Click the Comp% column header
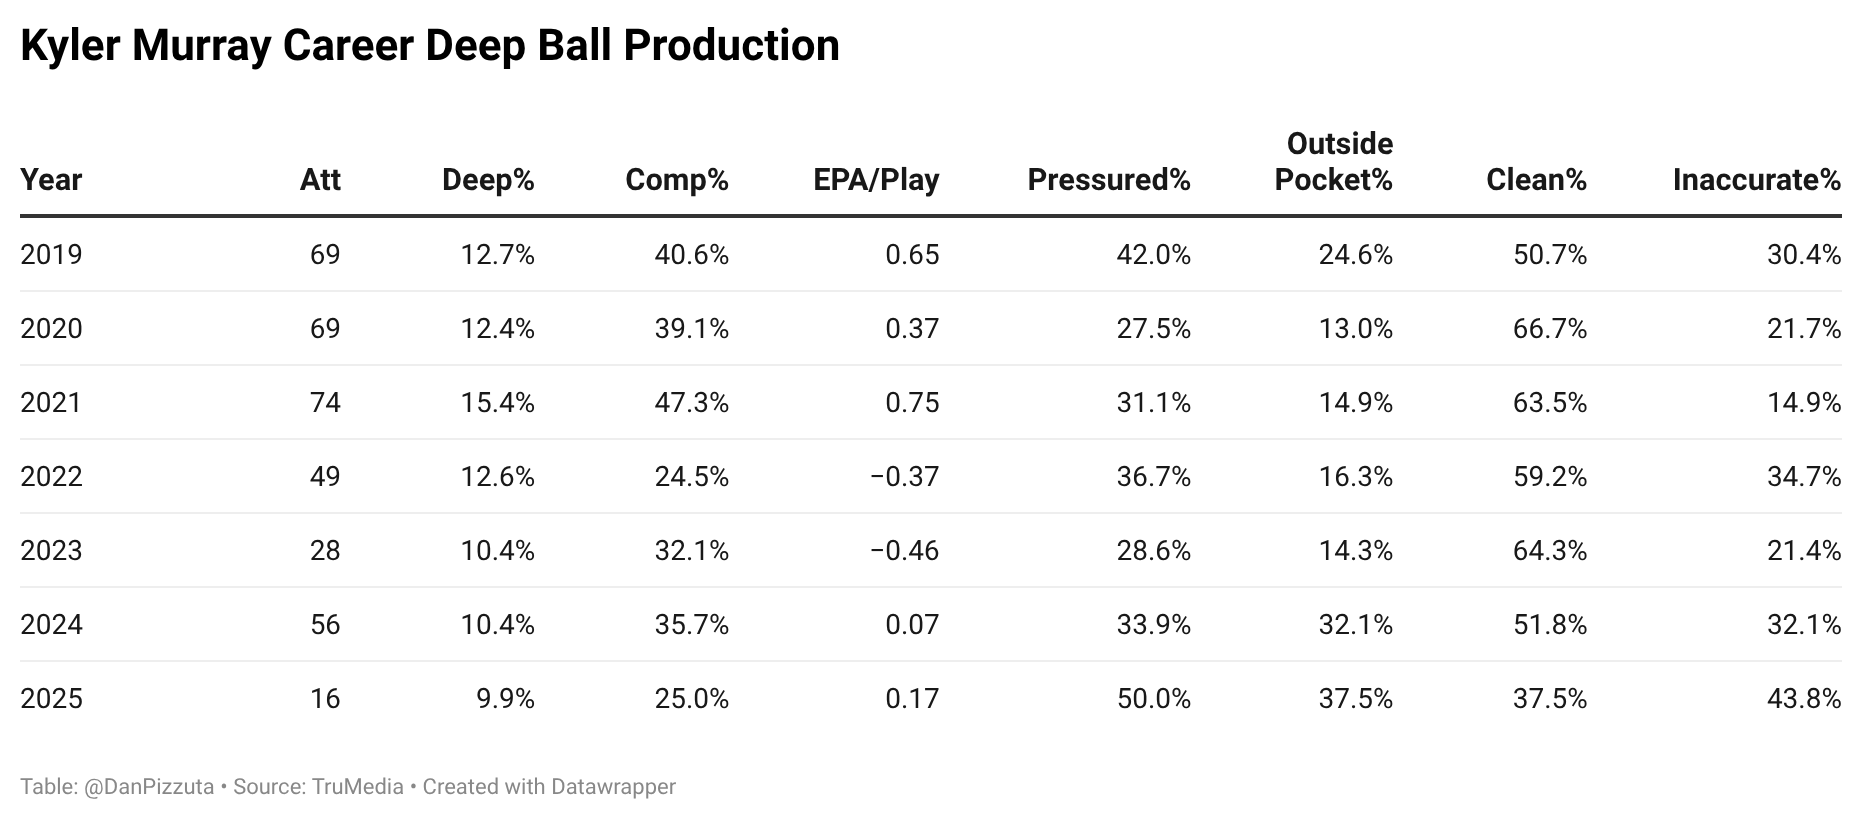Screen dimensions: 1862x820 [677, 180]
